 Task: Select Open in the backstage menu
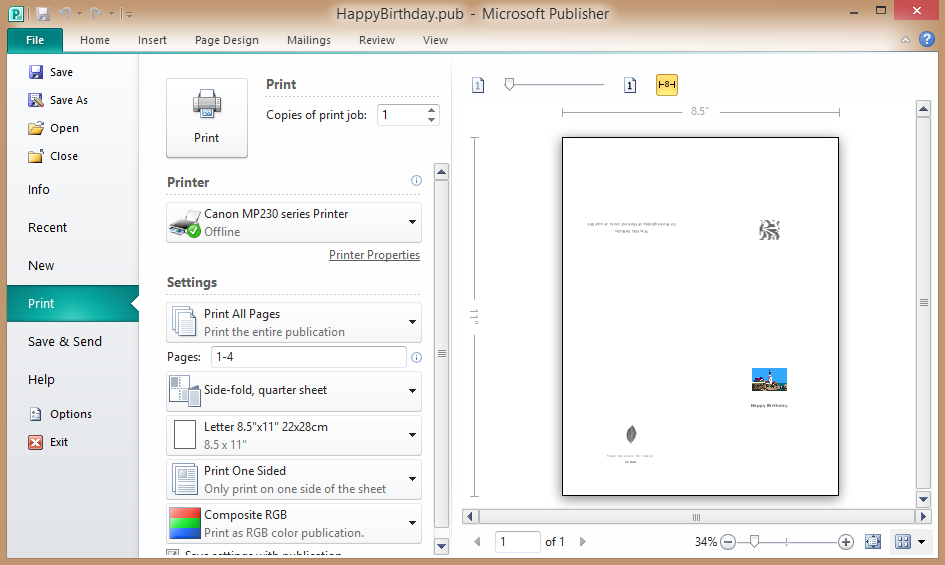(54, 128)
